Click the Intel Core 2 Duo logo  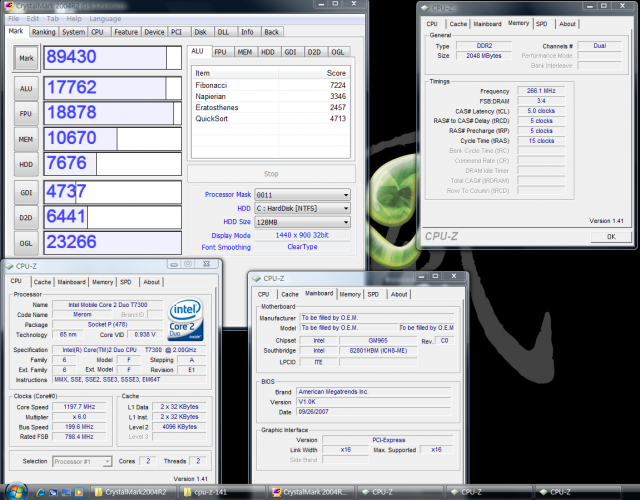click(185, 319)
